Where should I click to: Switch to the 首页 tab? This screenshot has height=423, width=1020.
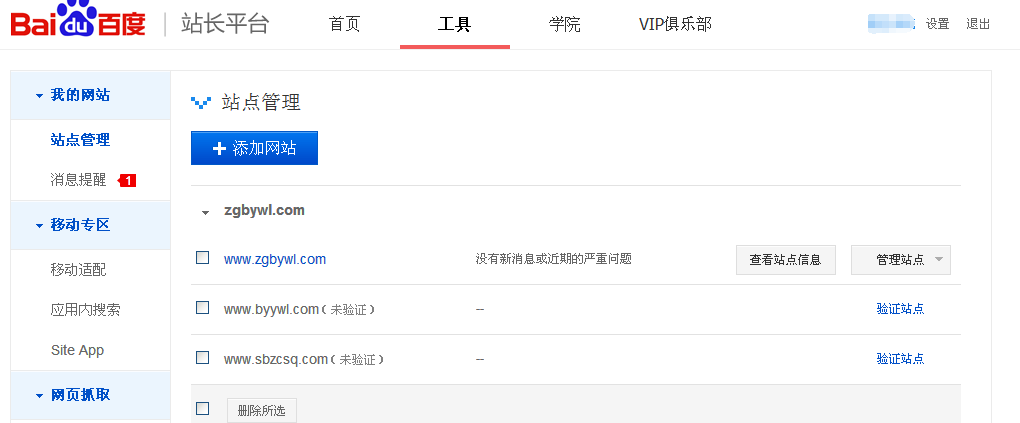point(345,25)
